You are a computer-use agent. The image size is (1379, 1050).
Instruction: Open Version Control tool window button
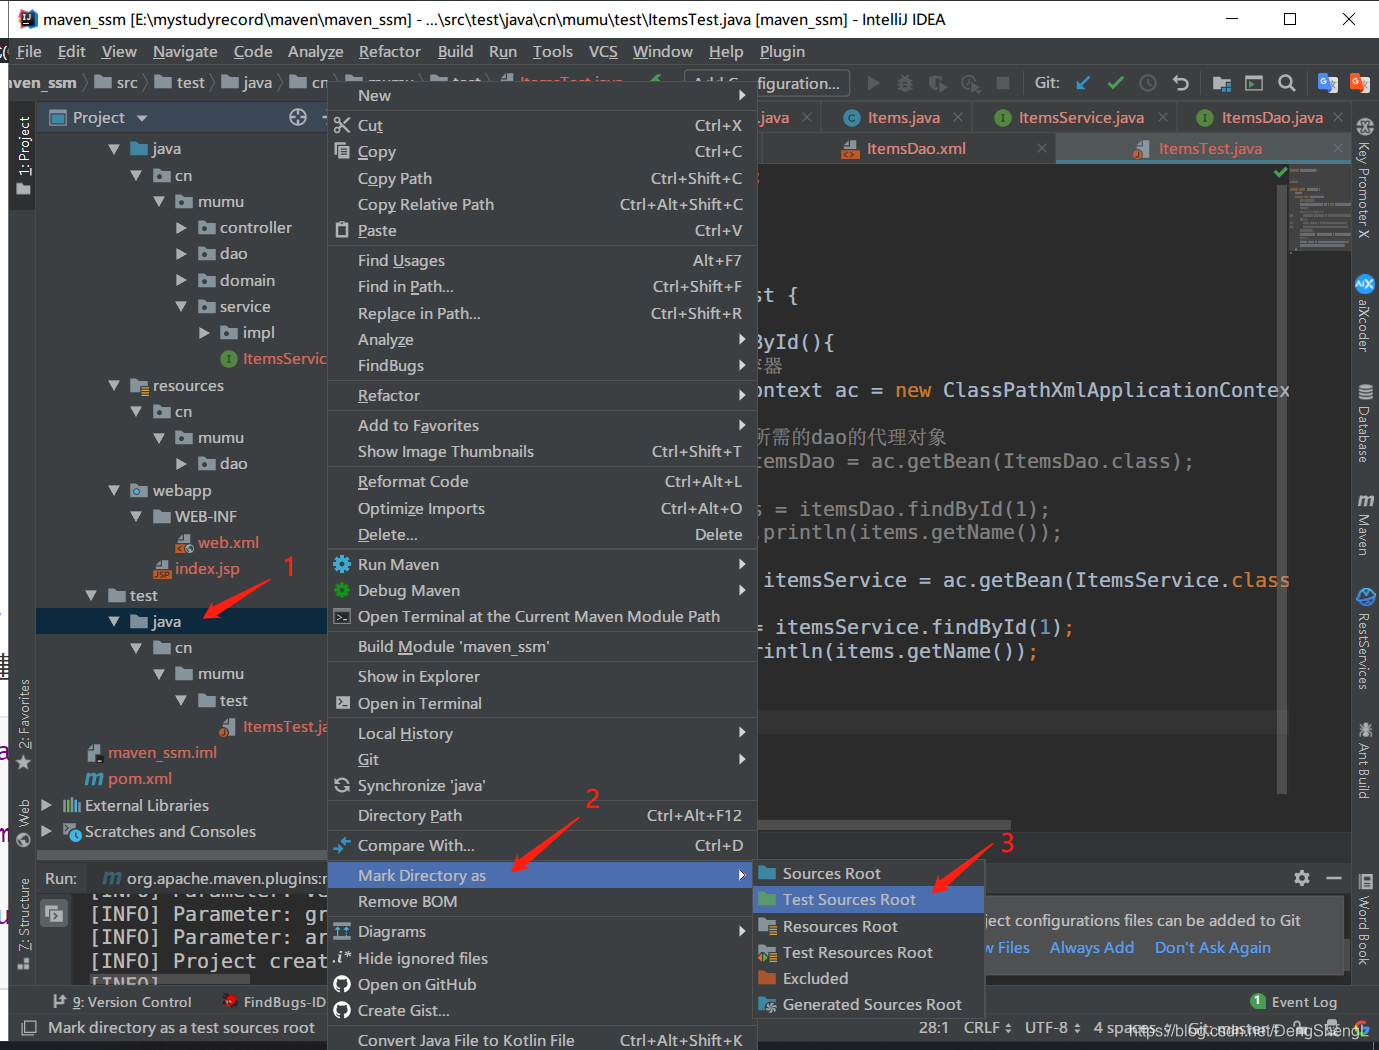point(122,1002)
